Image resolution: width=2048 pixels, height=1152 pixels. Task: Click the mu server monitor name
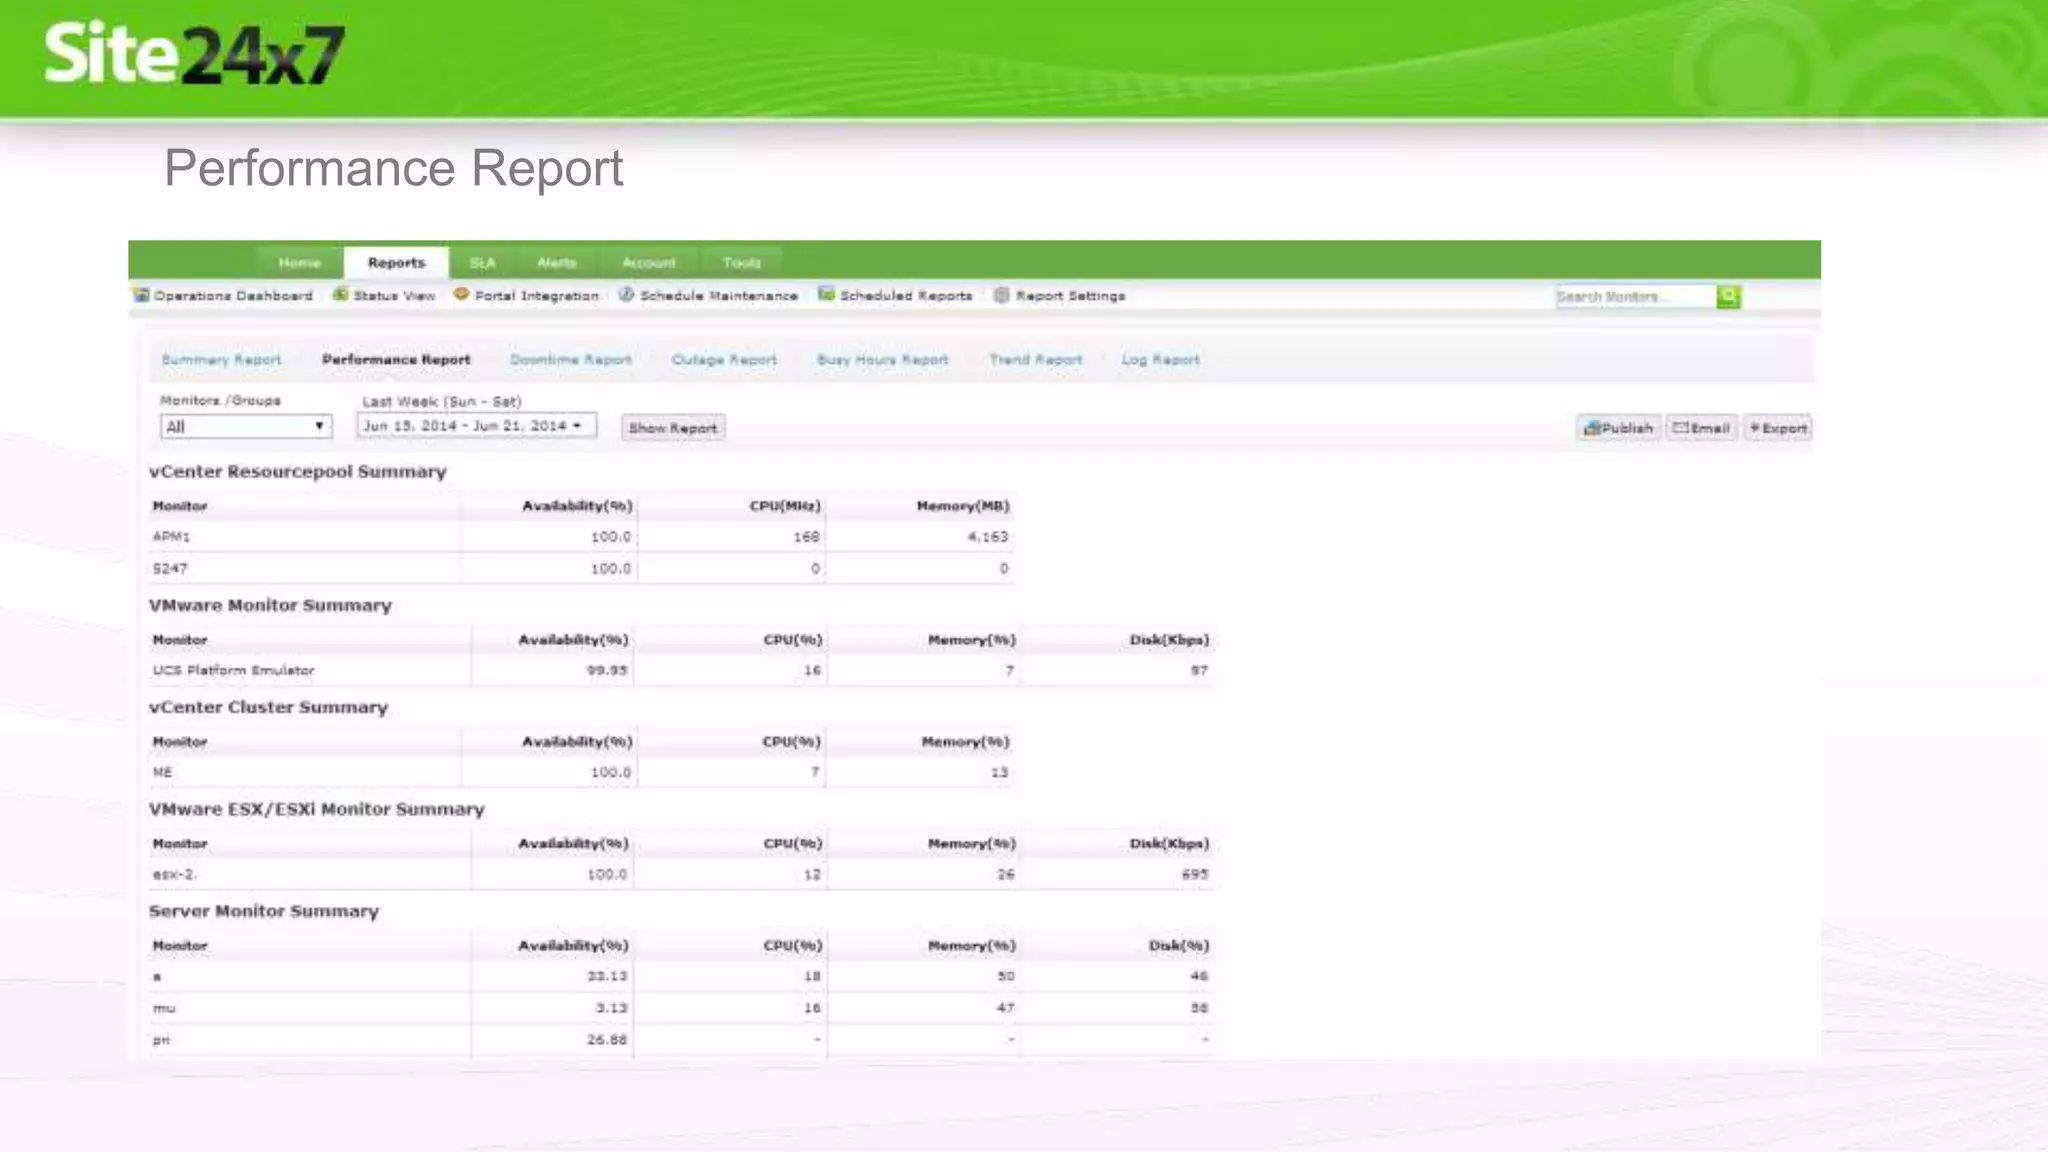[x=164, y=1009]
